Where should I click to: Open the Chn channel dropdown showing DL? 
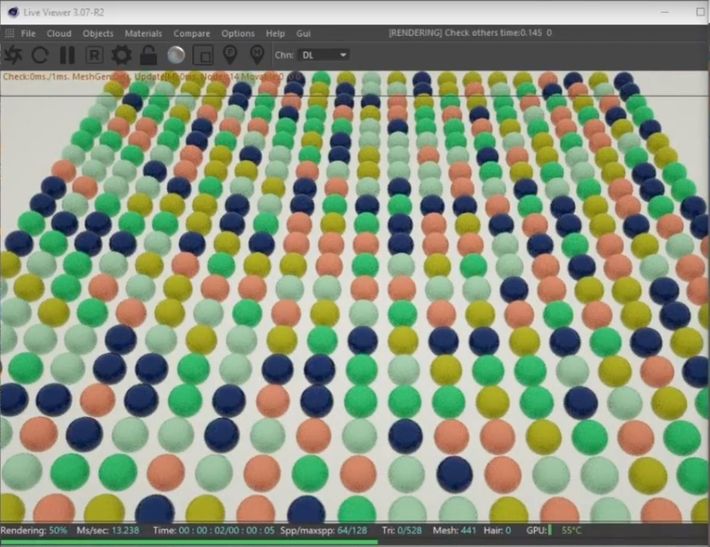click(x=324, y=55)
